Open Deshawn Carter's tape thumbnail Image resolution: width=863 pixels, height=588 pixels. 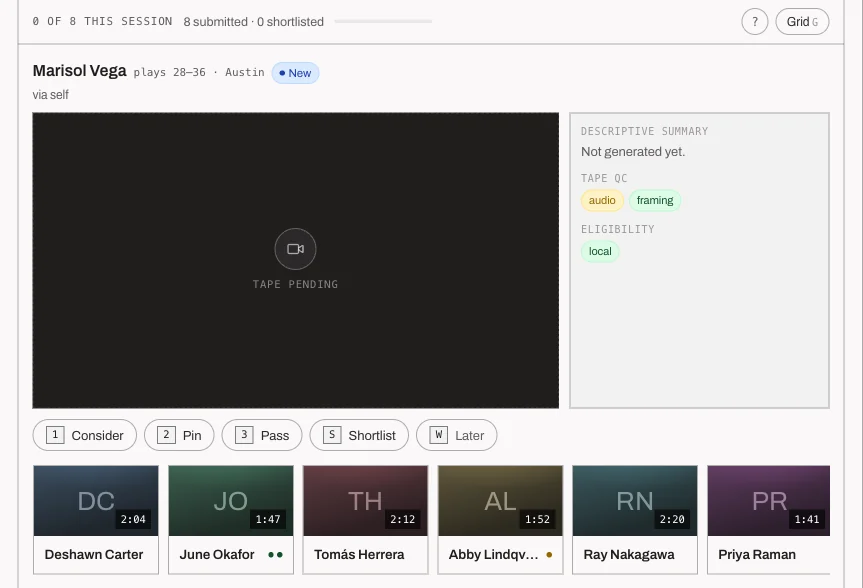pos(96,500)
